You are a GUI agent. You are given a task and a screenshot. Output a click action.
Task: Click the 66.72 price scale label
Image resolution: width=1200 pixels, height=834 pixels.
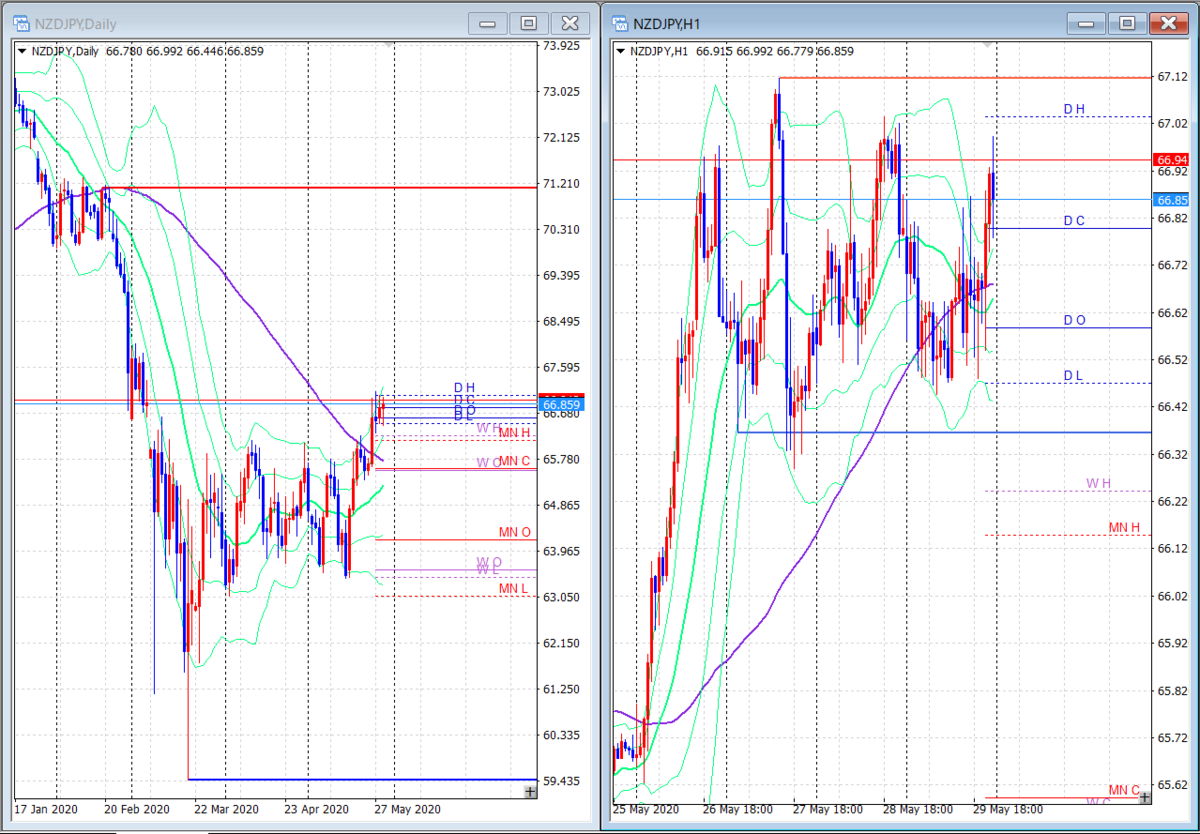(x=1172, y=266)
